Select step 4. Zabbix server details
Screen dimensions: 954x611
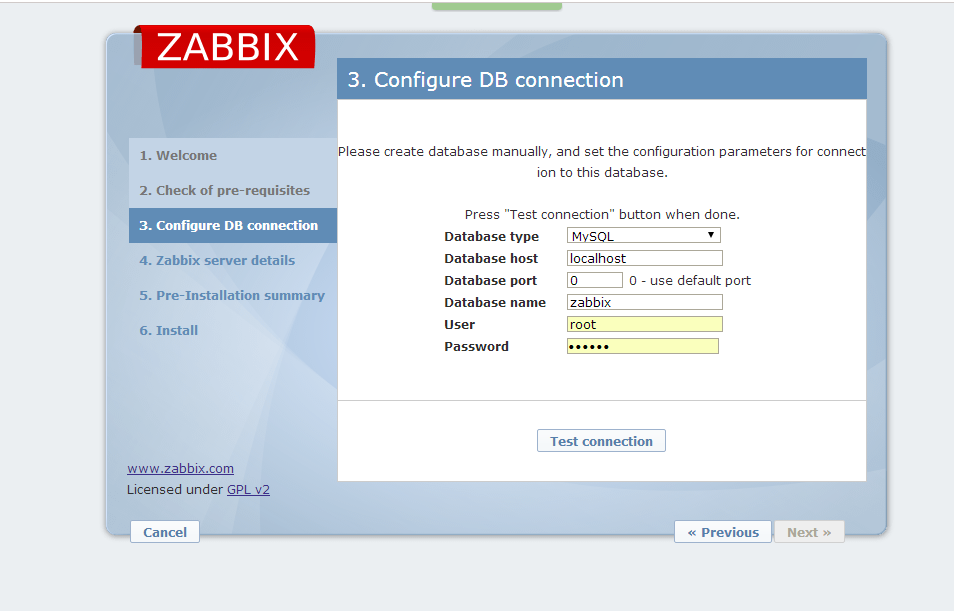coord(233,260)
